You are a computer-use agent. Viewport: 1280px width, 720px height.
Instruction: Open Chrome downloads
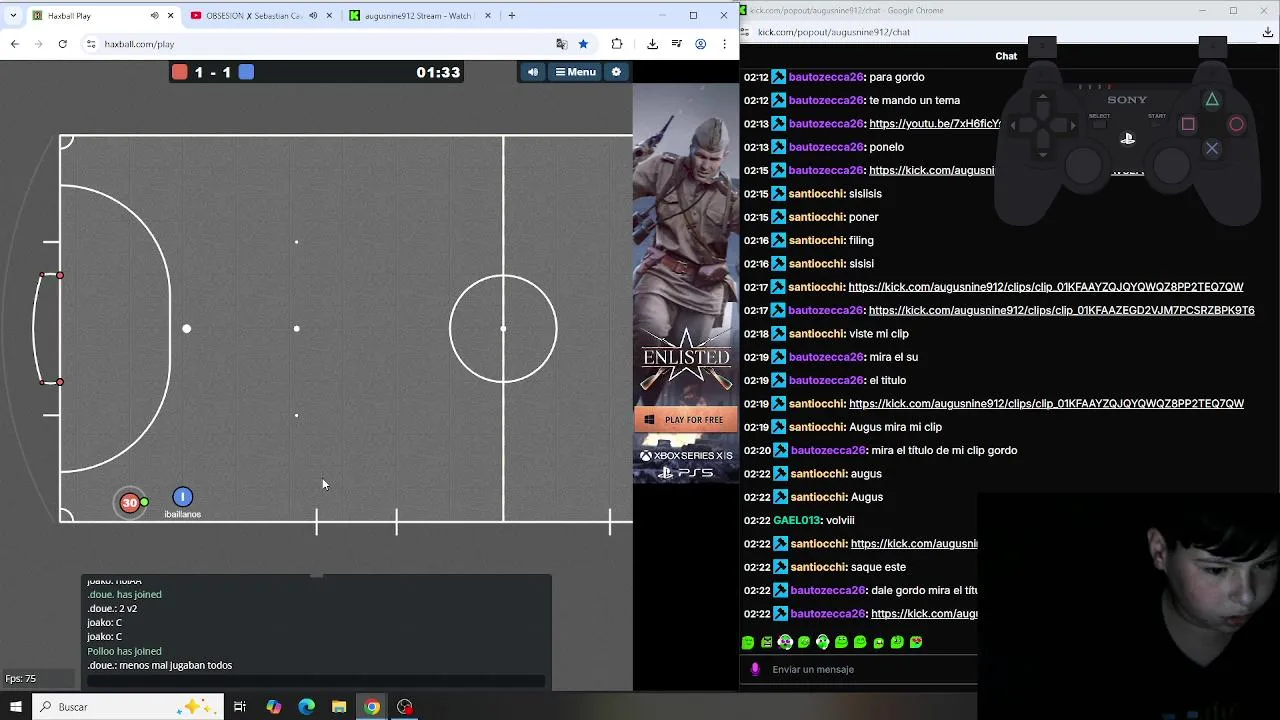(x=652, y=44)
